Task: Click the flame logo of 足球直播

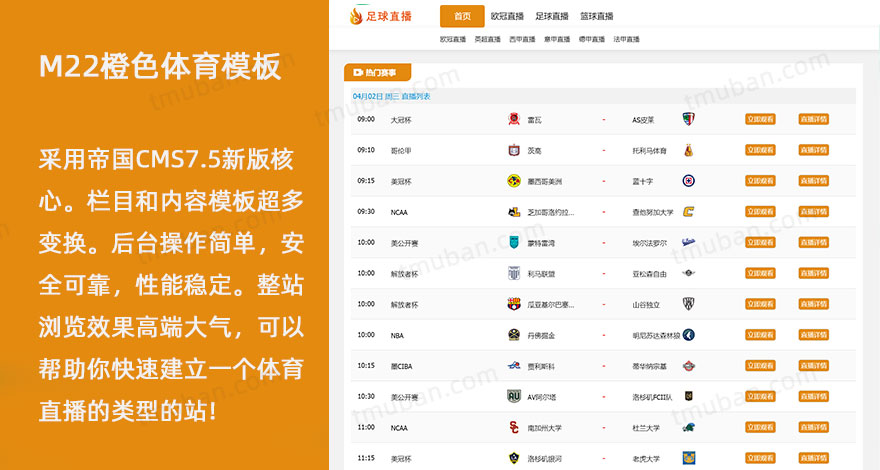Action: [x=356, y=16]
